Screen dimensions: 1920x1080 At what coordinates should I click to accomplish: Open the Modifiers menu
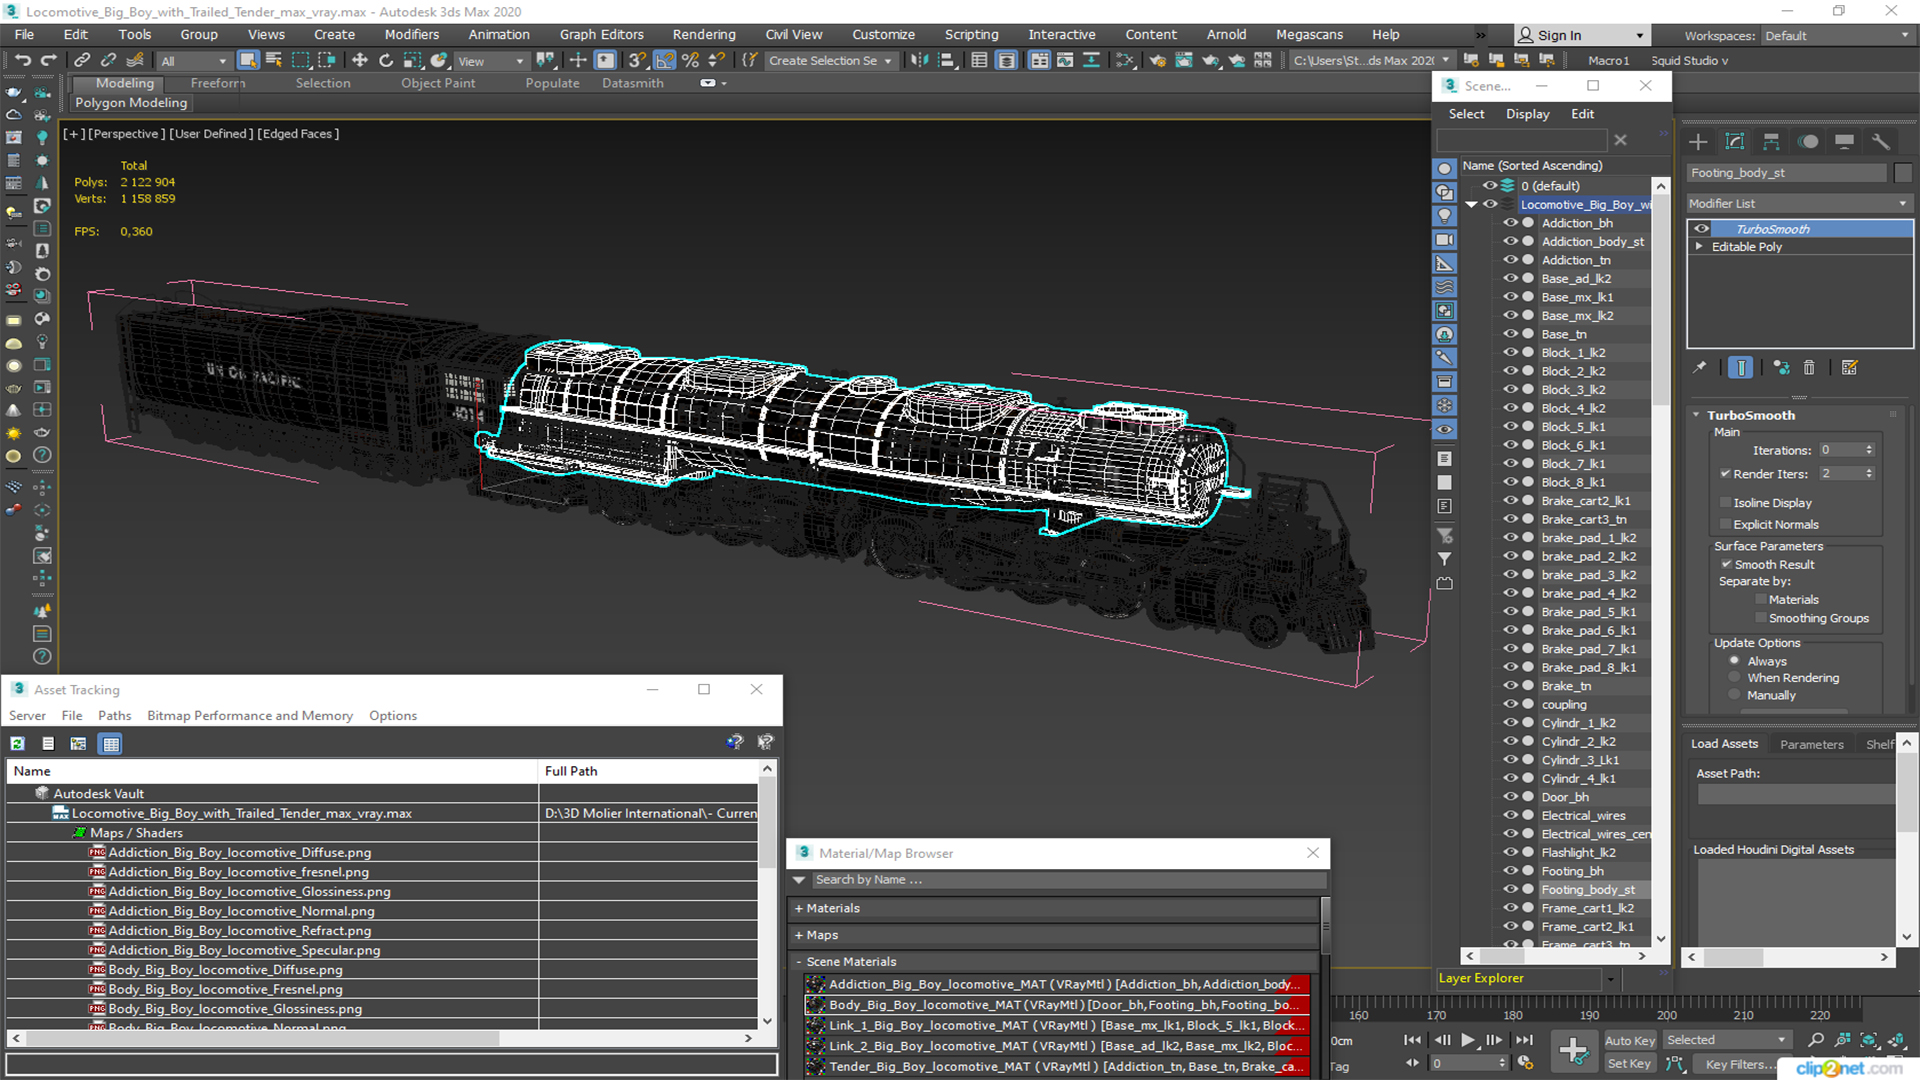[412, 34]
